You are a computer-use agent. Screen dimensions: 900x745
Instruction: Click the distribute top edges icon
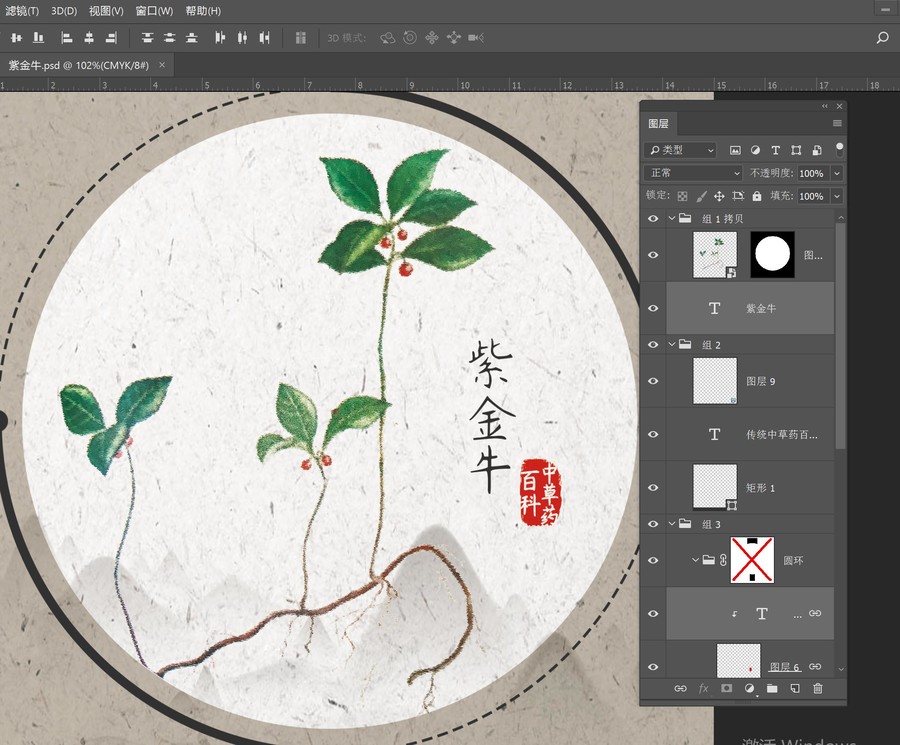pos(148,38)
